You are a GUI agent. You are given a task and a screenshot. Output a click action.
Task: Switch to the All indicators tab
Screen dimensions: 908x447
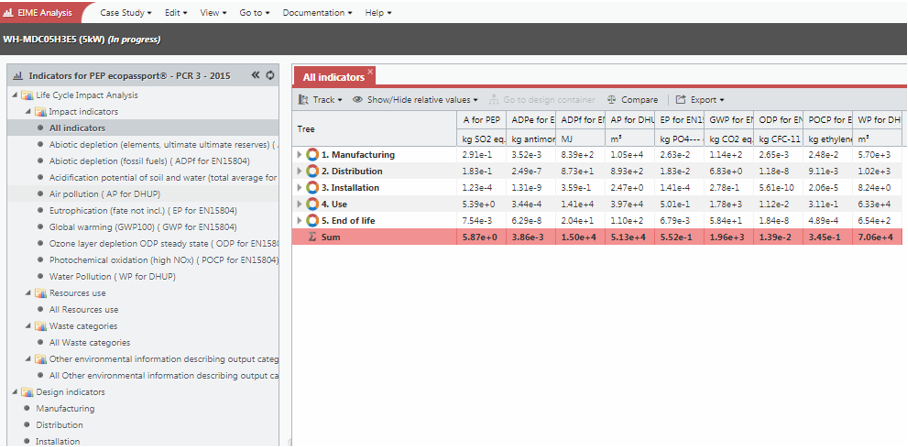tap(334, 77)
